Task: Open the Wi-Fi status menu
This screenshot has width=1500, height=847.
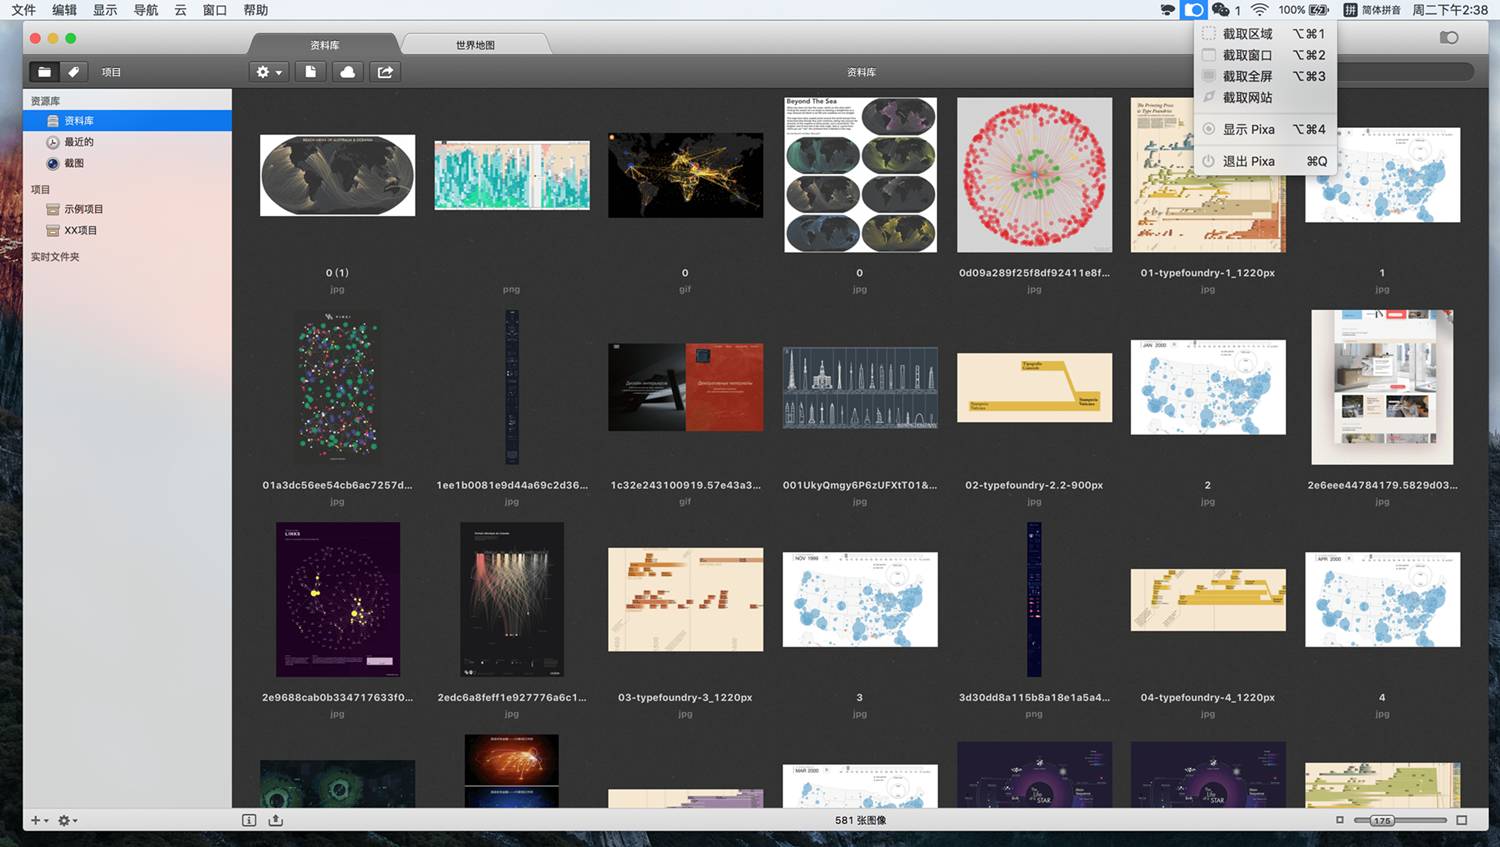Action: point(1260,10)
